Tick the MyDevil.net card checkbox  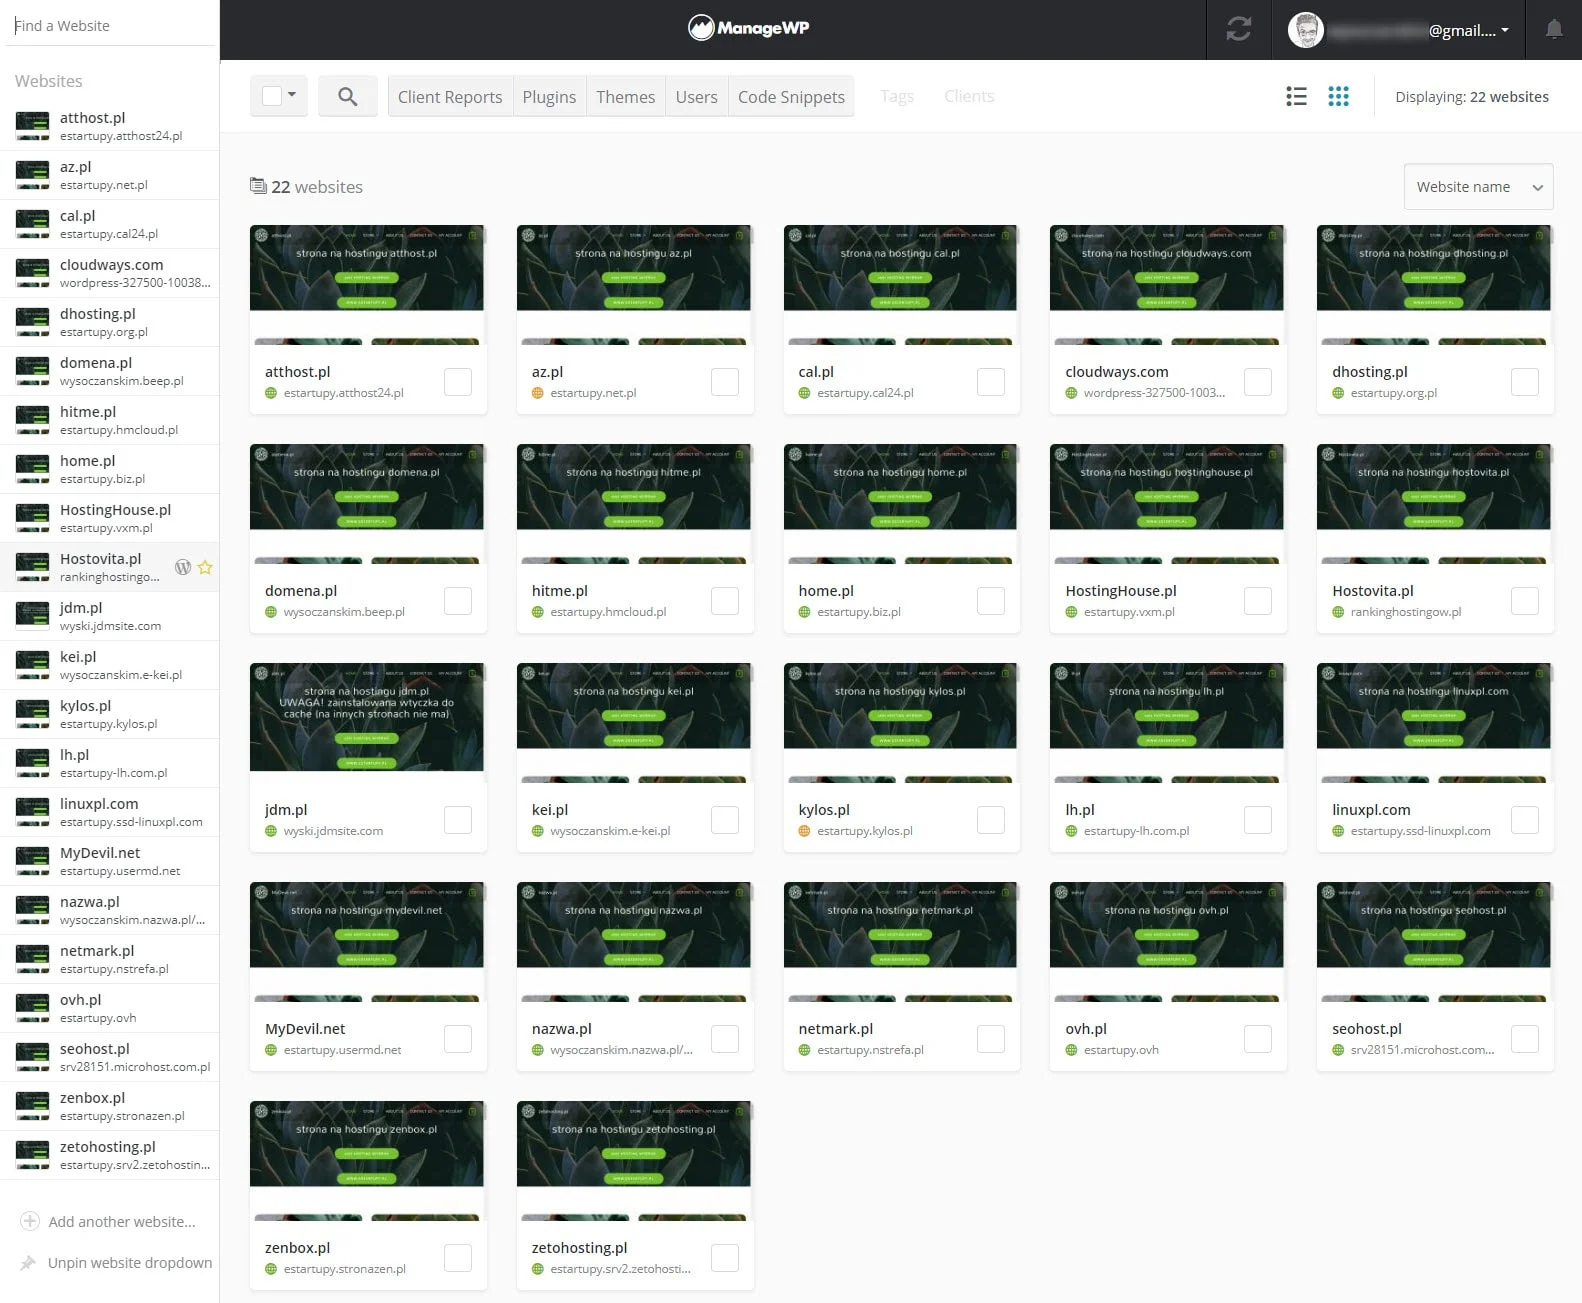click(x=458, y=1039)
